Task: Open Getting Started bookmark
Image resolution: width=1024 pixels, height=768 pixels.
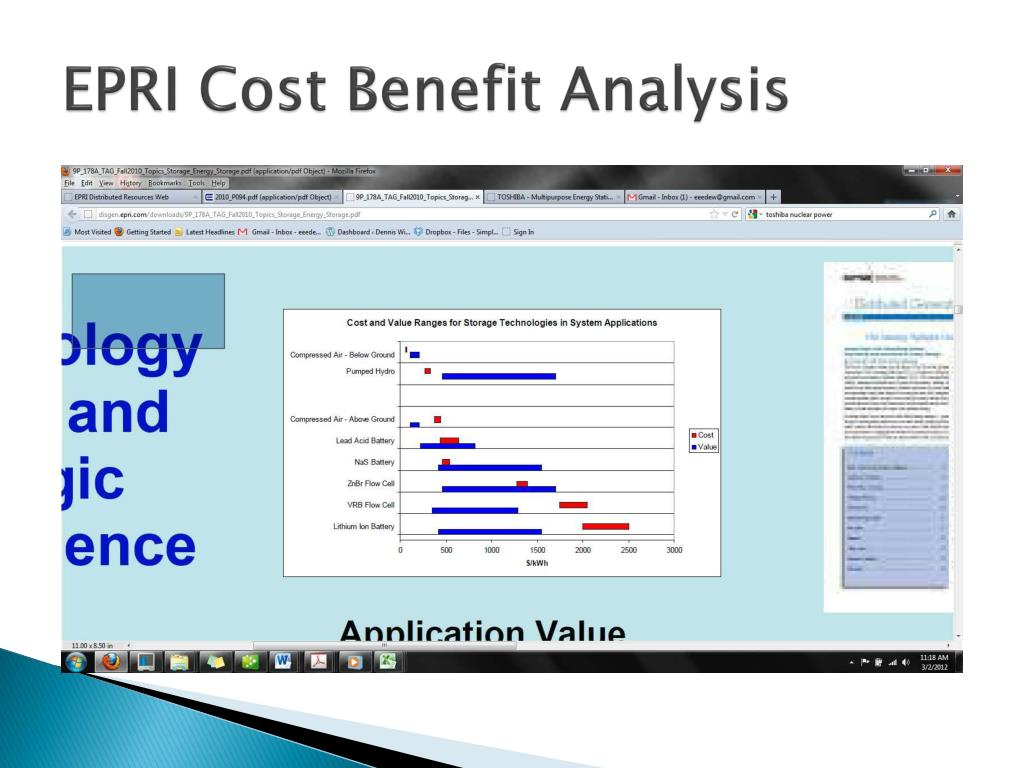Action: pos(143,232)
